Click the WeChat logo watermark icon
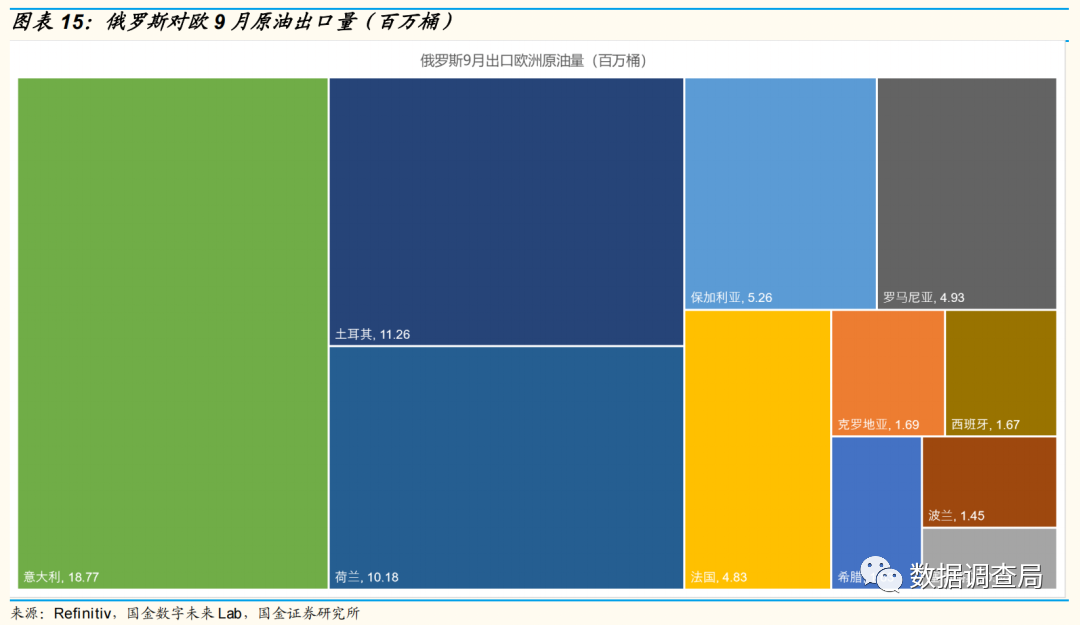This screenshot has height=625, width=1080. pos(882,575)
